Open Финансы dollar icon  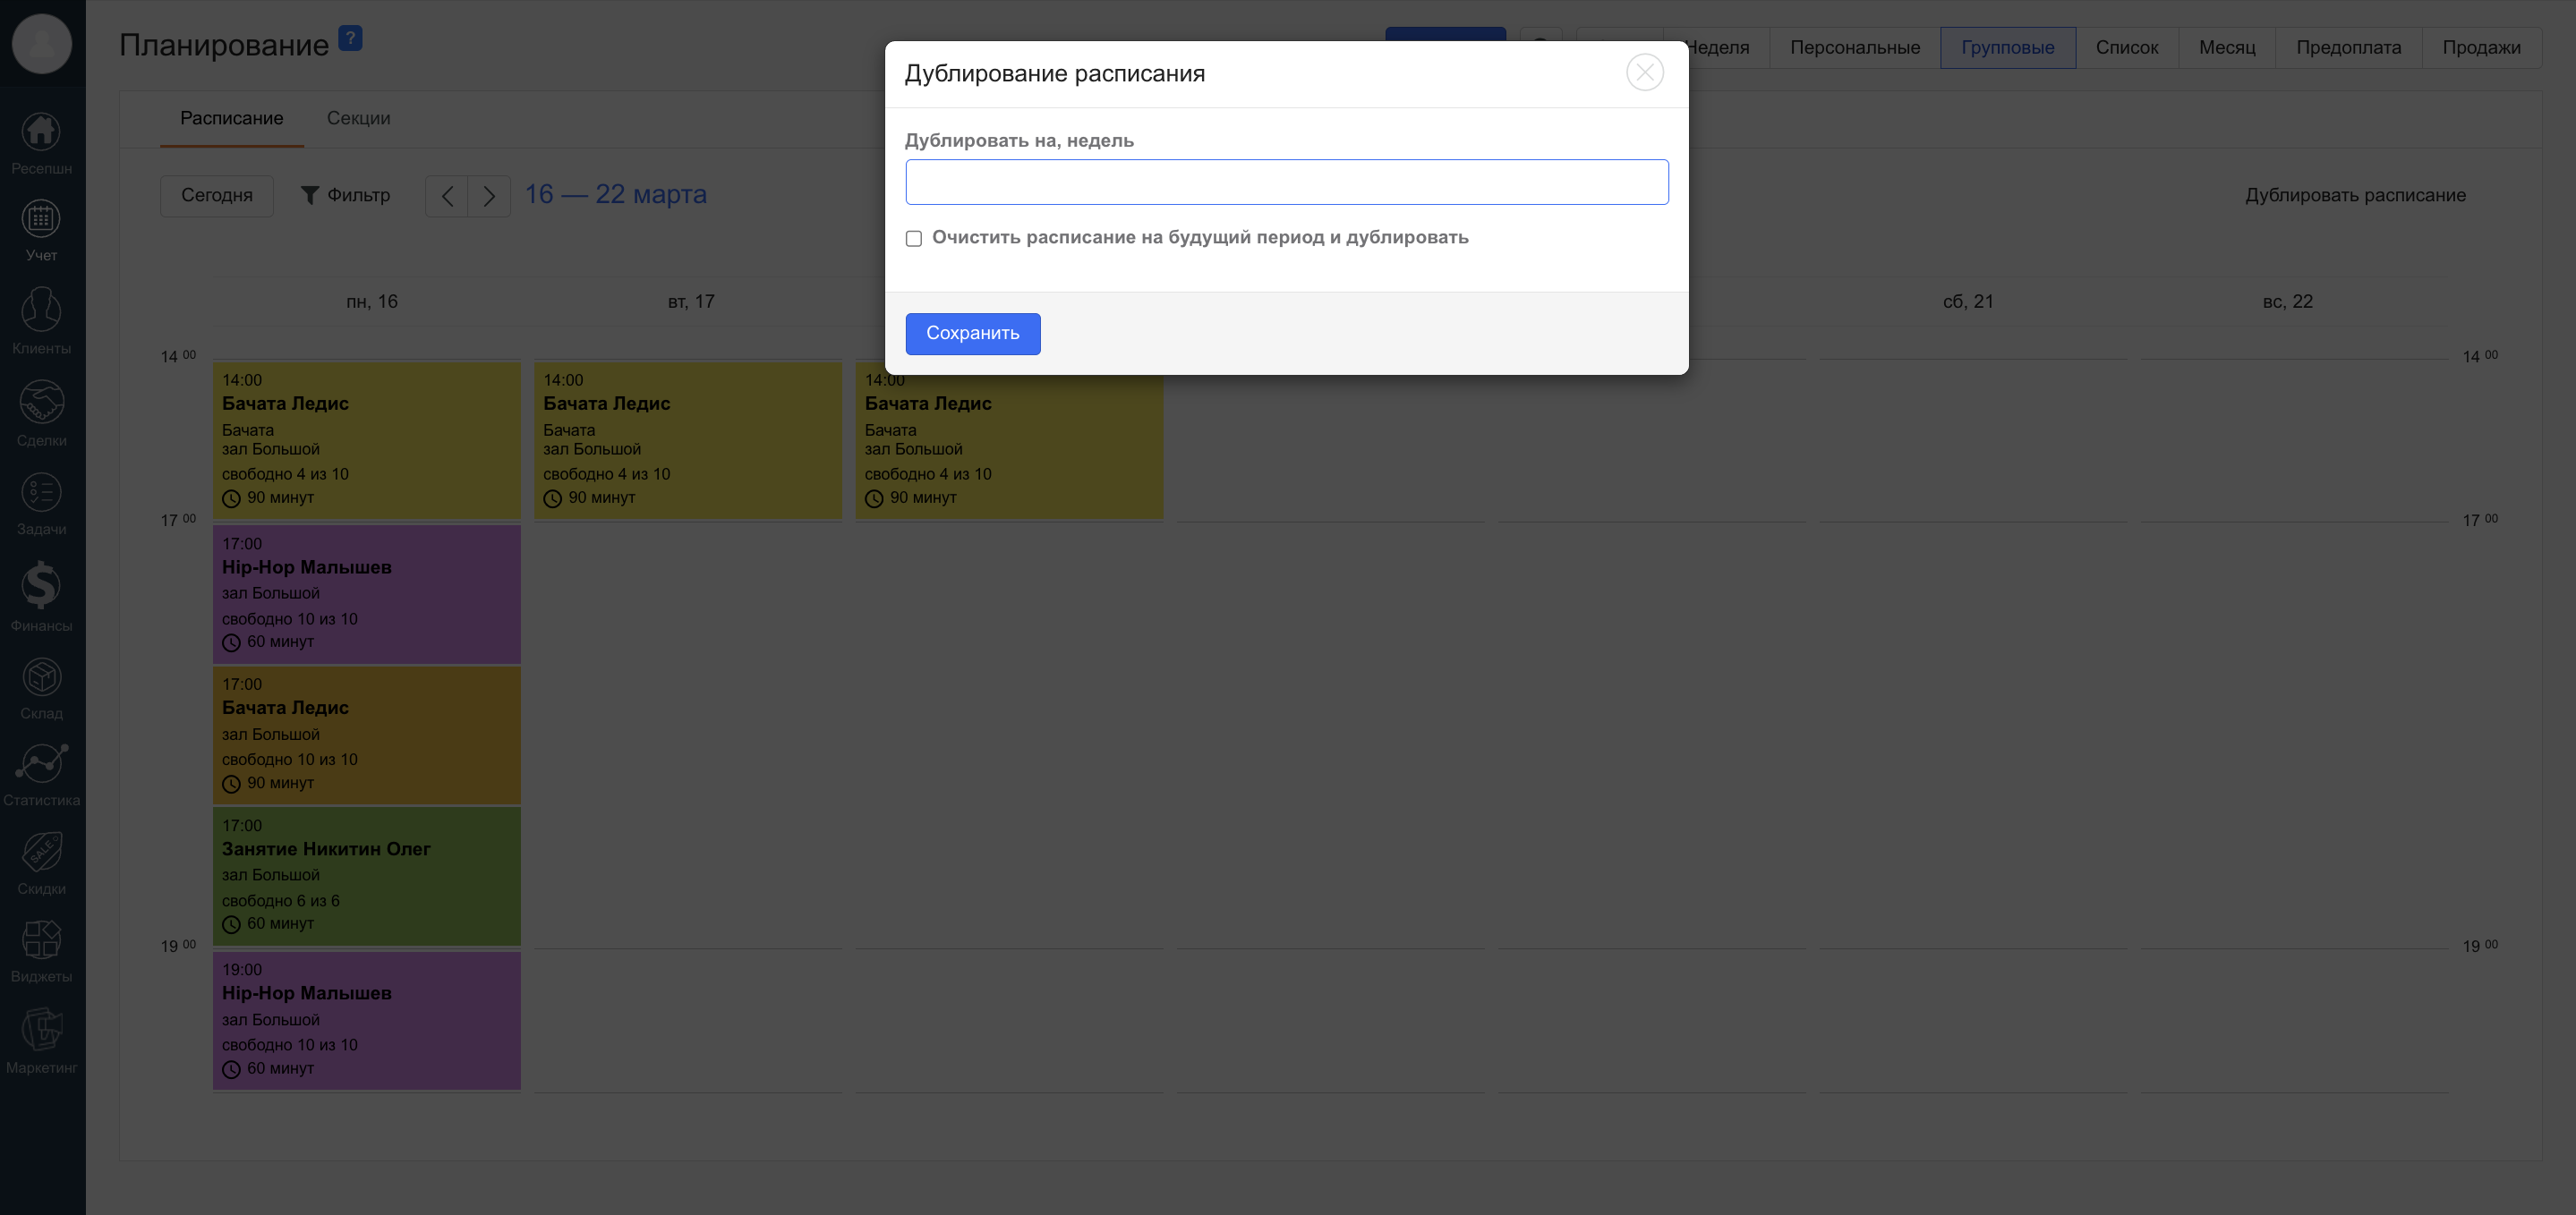pos(41,586)
